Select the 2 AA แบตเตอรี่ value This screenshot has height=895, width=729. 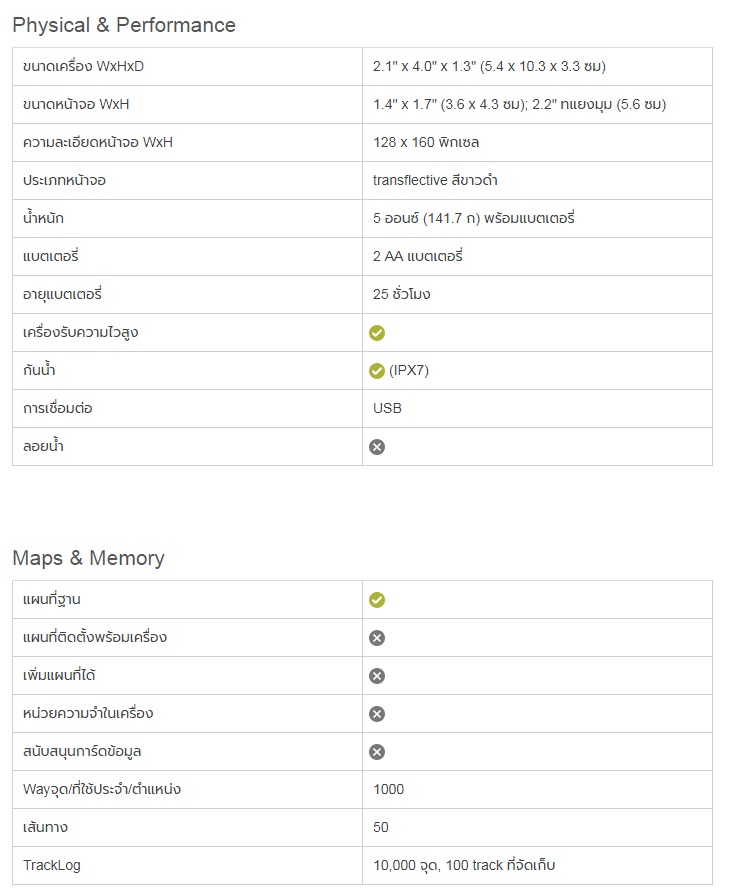point(417,257)
